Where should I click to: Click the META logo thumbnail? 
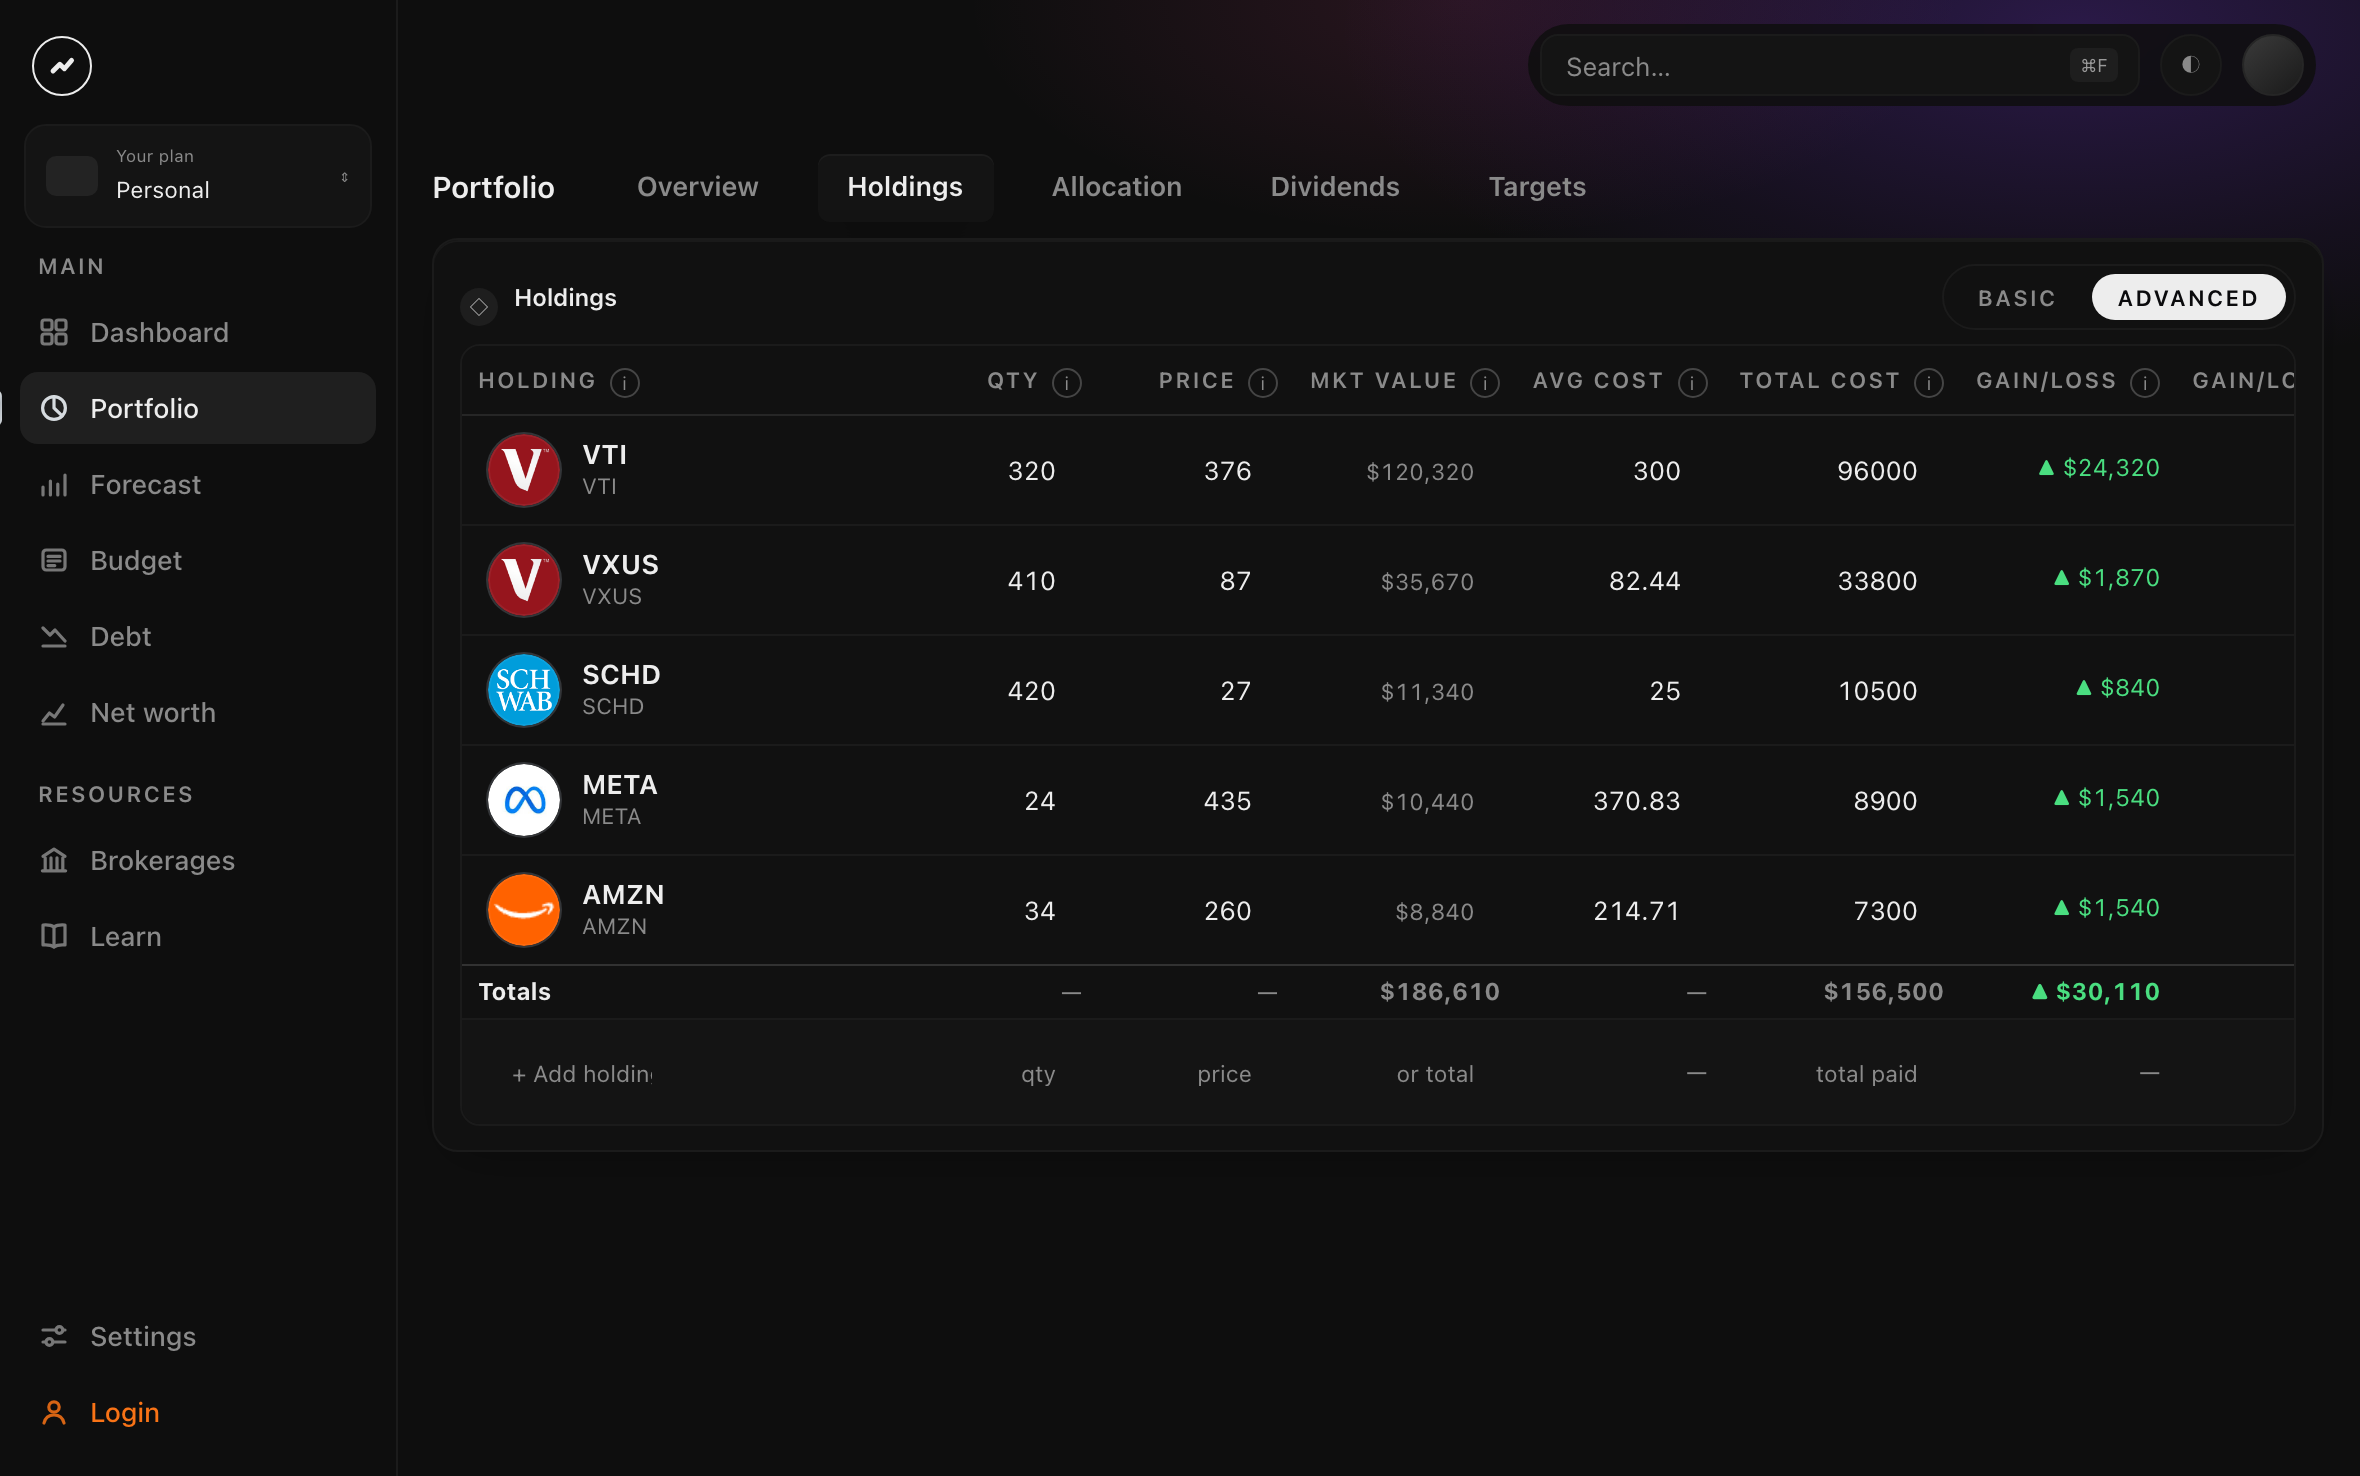click(x=523, y=800)
